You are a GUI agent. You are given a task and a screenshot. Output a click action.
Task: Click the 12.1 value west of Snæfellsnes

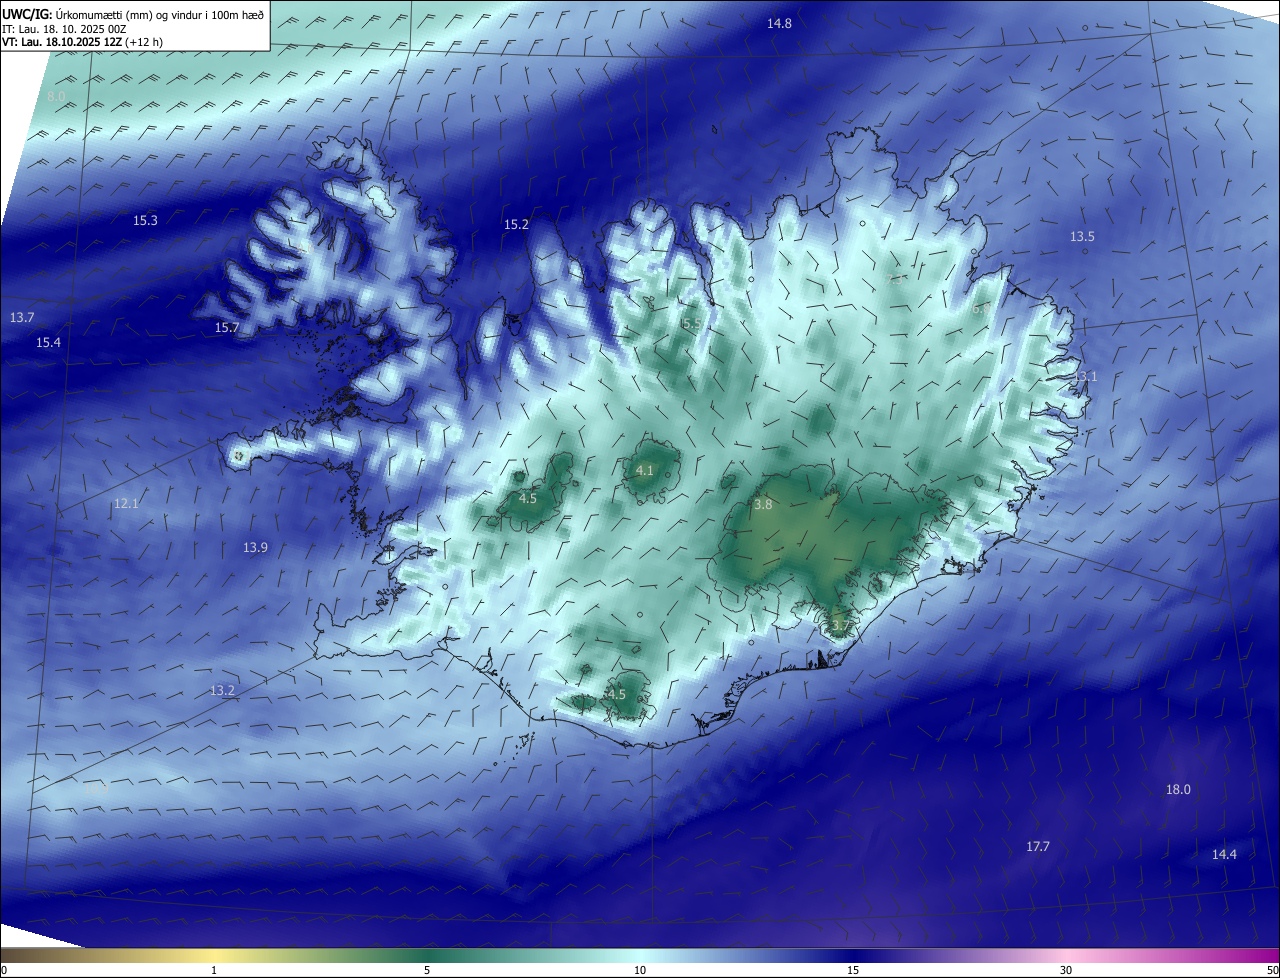tap(126, 504)
